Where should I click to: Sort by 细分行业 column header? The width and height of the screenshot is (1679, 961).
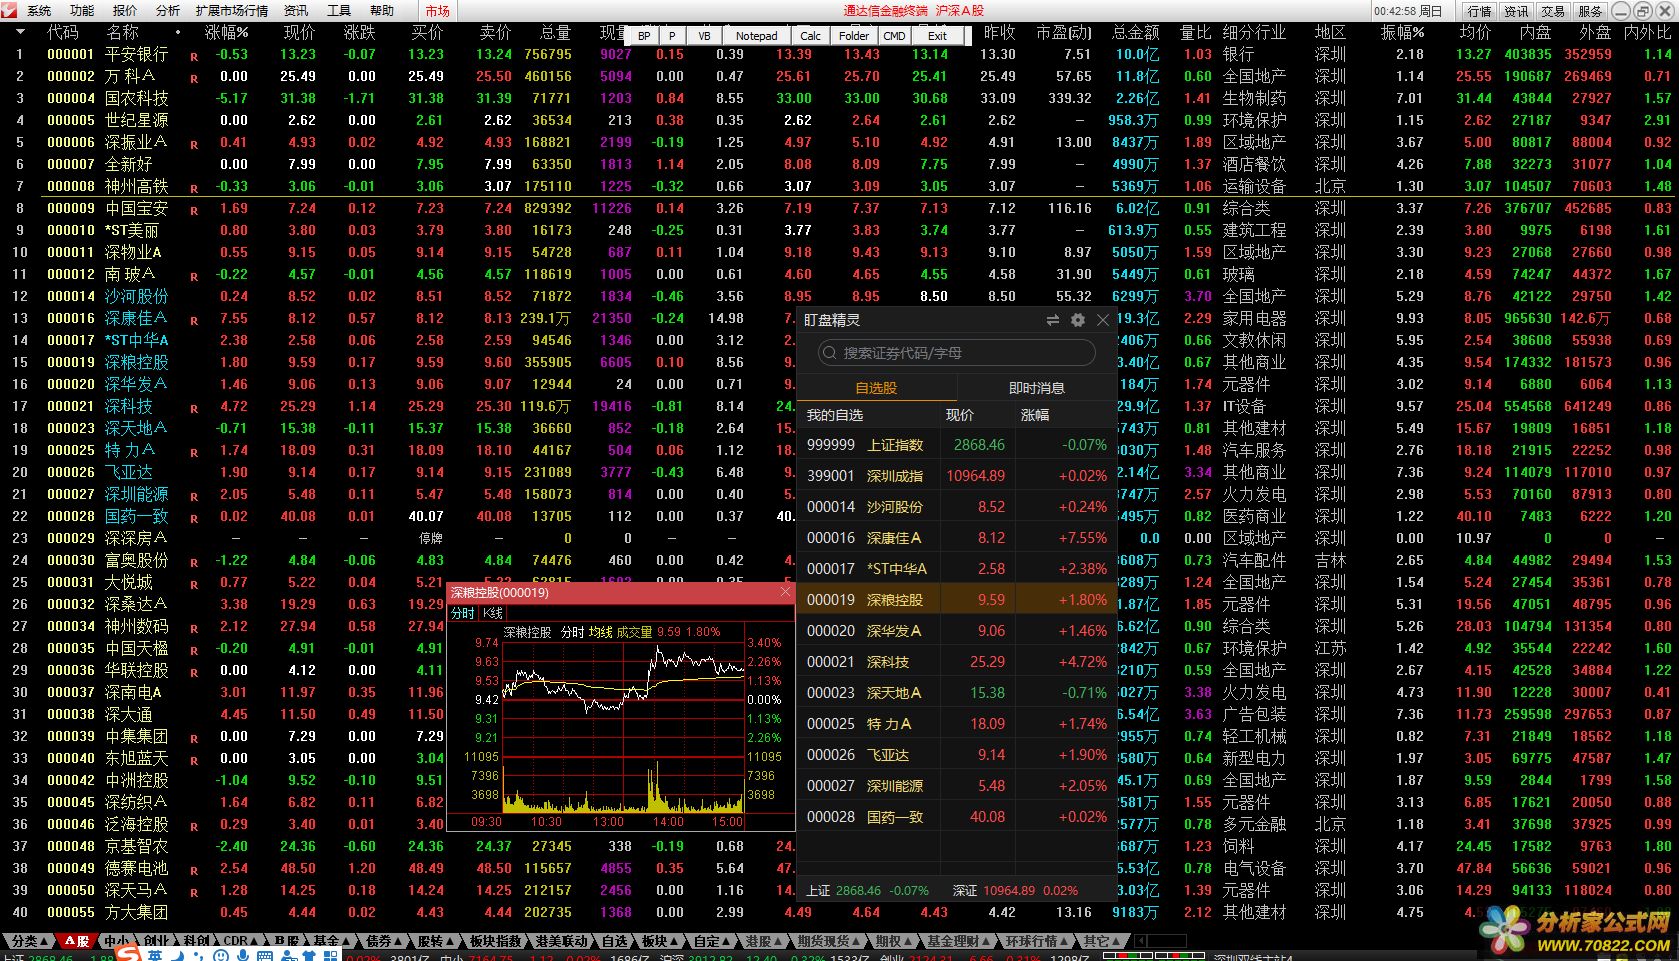(1254, 33)
